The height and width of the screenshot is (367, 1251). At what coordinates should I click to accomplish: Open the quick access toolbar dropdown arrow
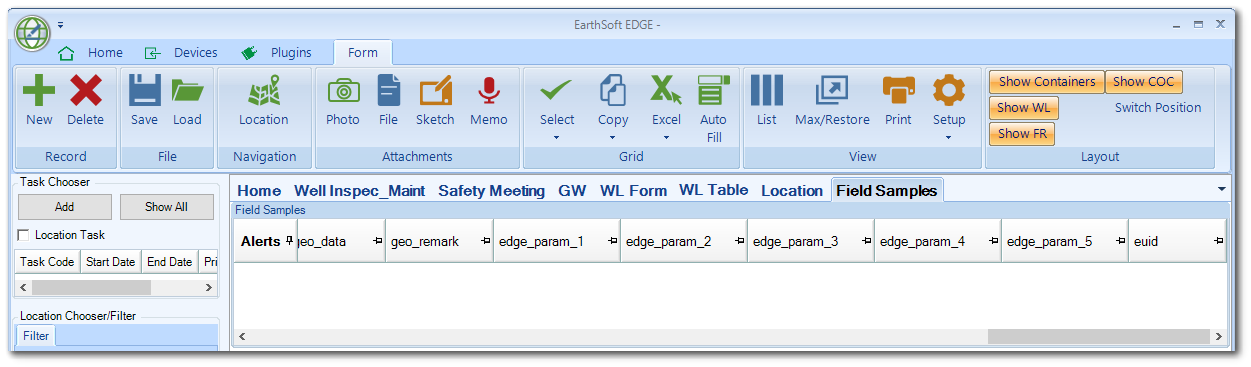(61, 24)
